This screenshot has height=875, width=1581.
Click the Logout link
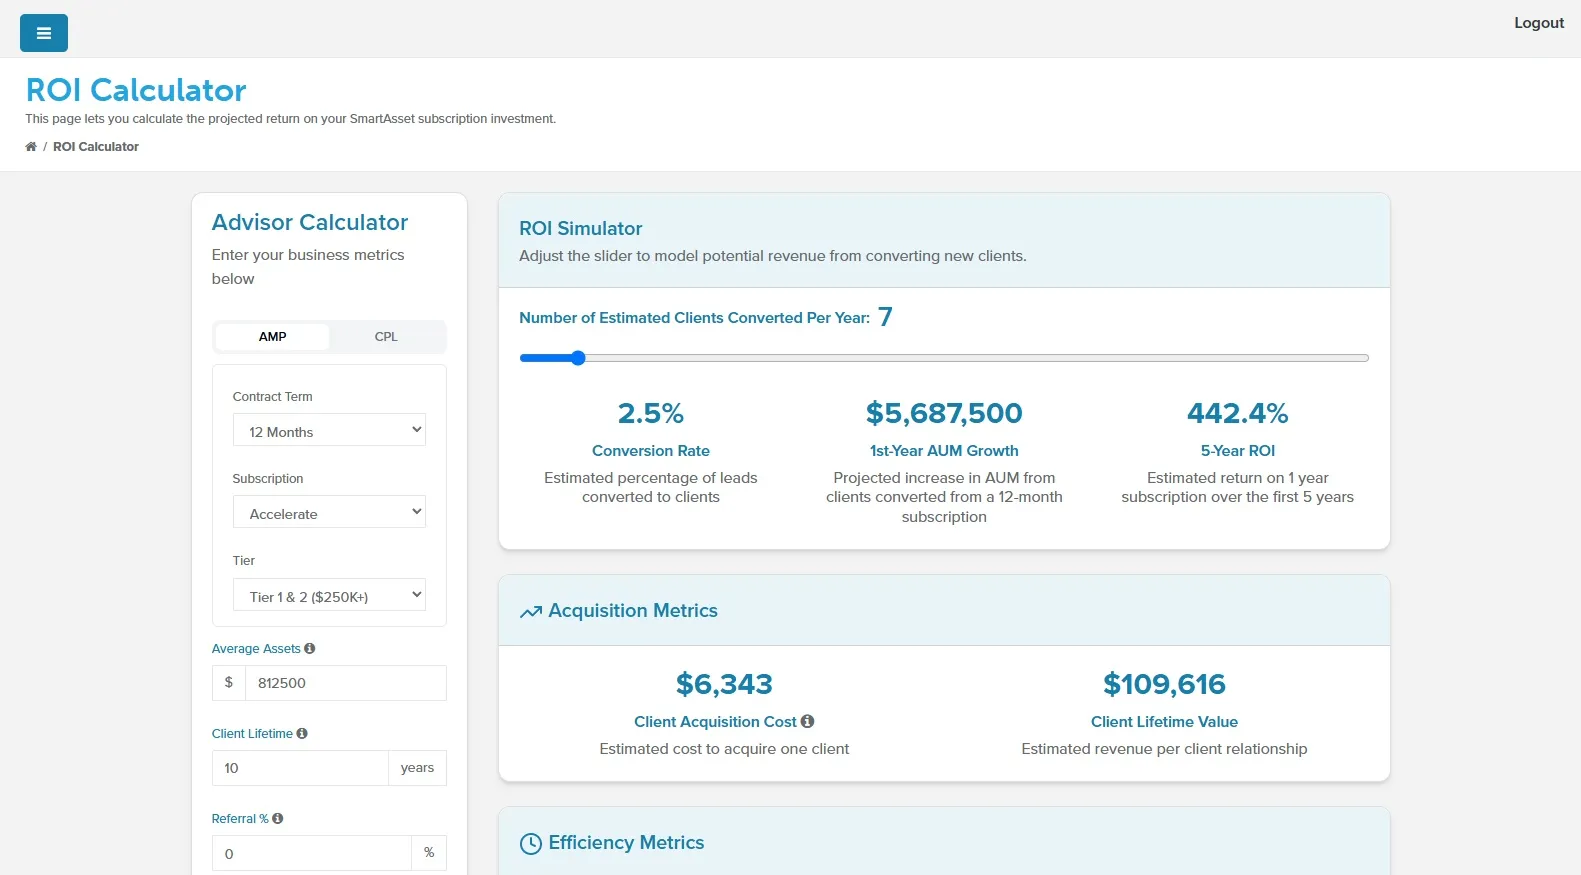coord(1538,23)
